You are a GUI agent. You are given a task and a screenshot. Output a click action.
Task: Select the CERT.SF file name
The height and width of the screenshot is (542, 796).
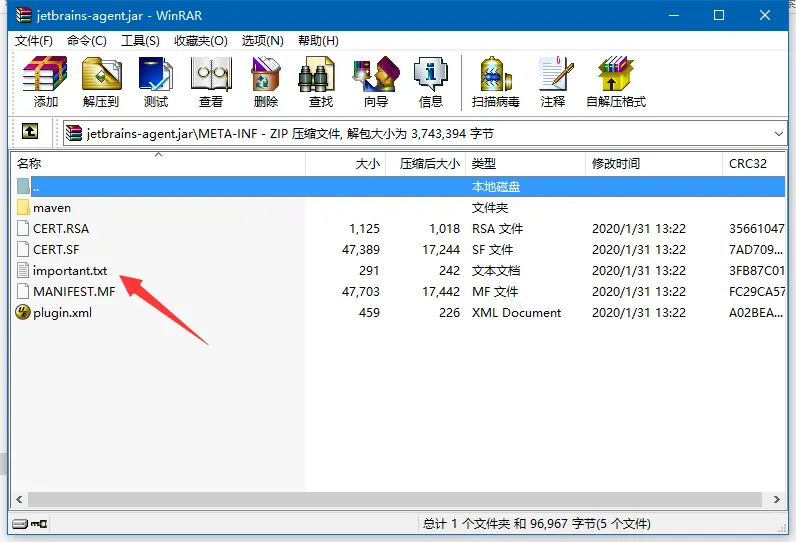pos(56,249)
